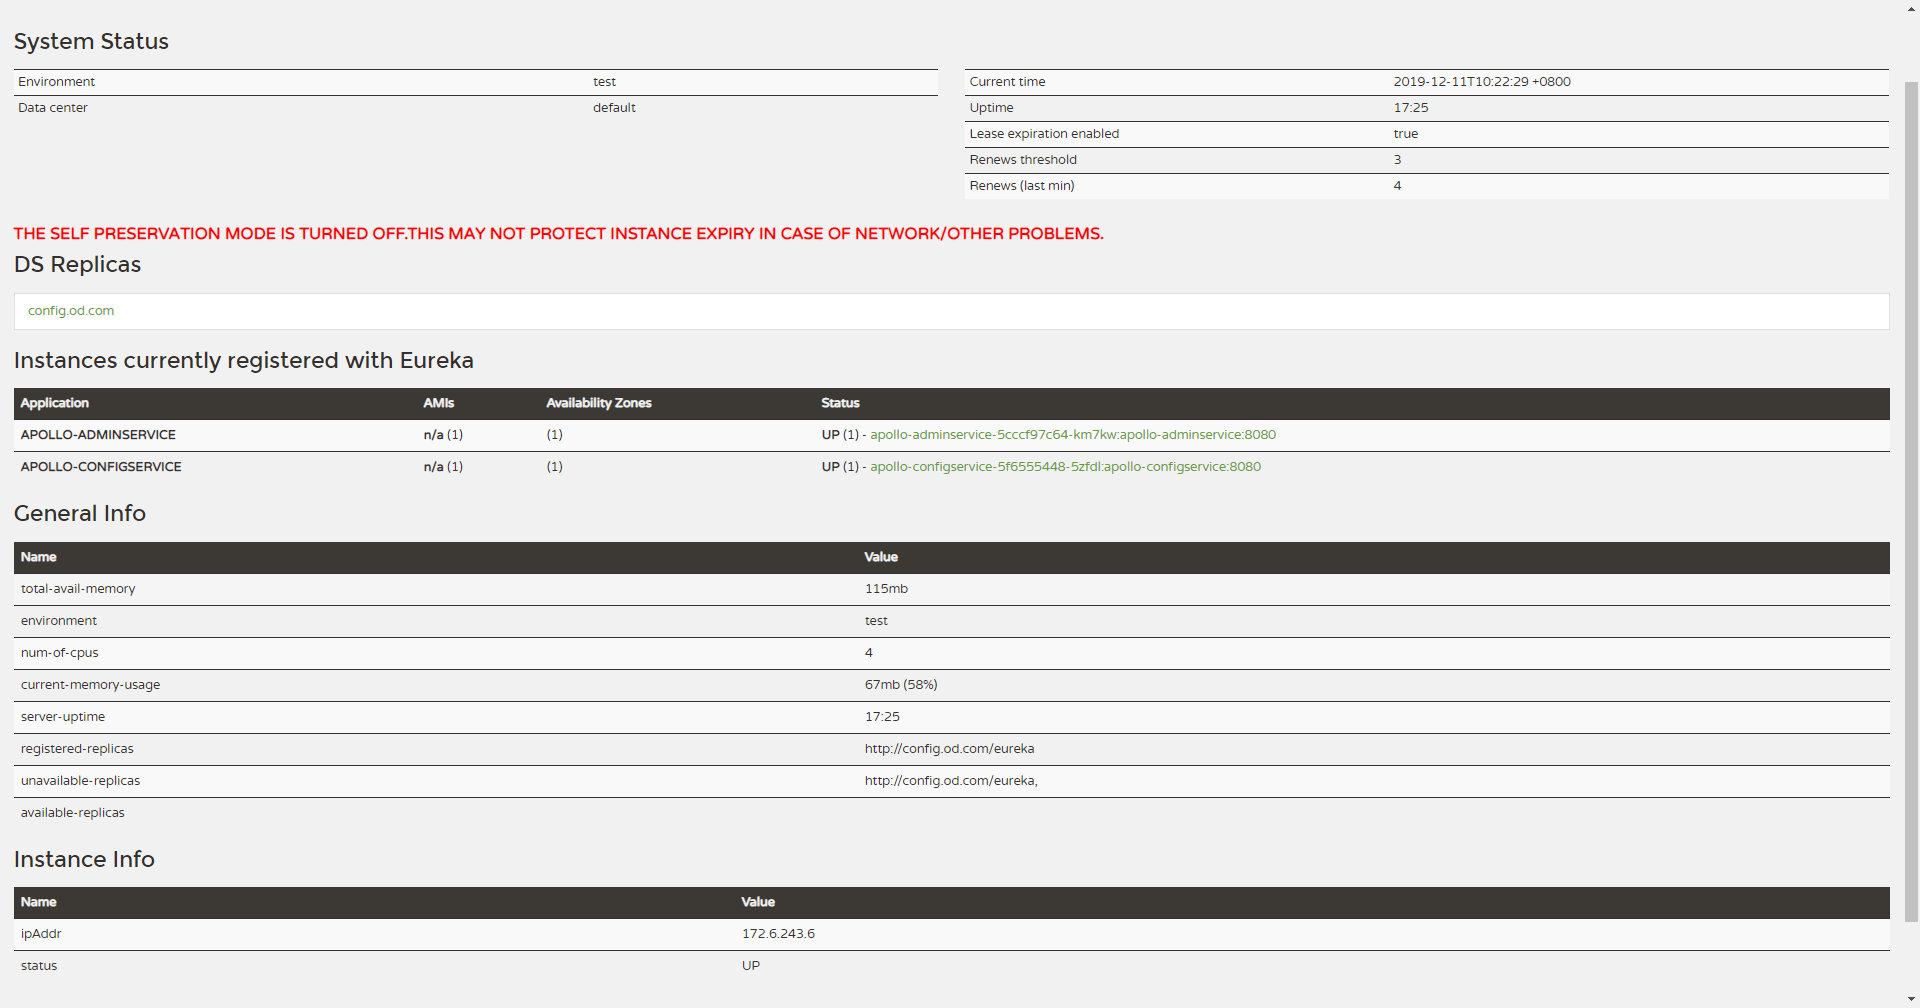Click the server-uptime row name
Screen dimensions: 1920x1008
point(63,717)
